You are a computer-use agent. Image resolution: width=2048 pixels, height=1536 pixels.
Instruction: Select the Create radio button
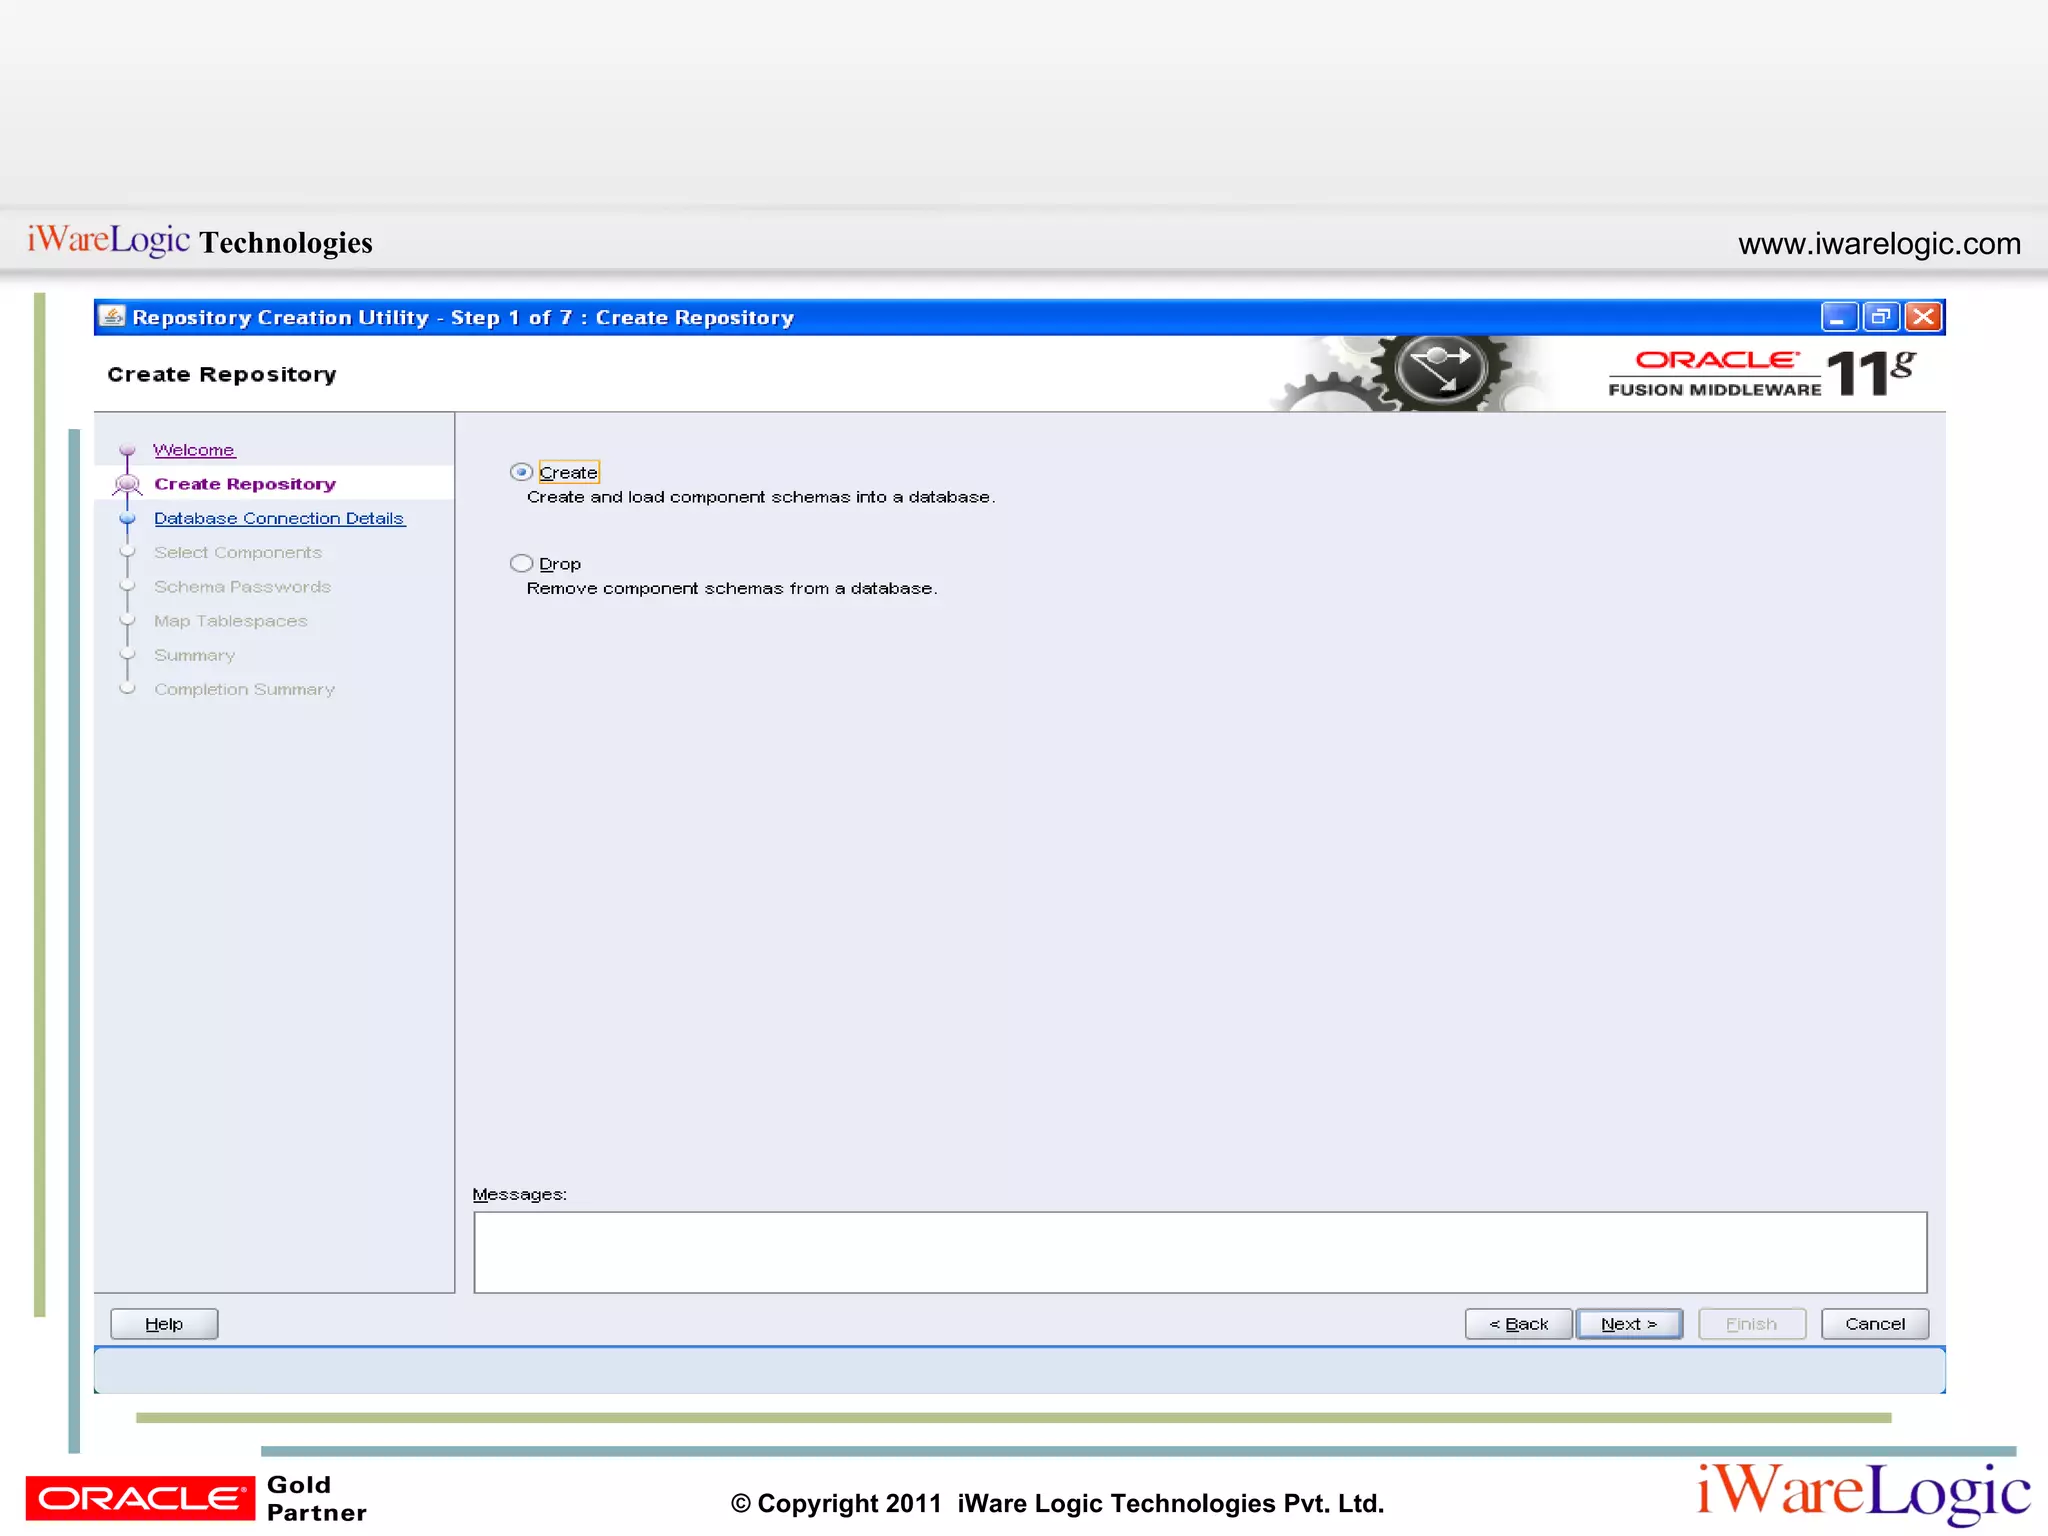click(x=521, y=472)
